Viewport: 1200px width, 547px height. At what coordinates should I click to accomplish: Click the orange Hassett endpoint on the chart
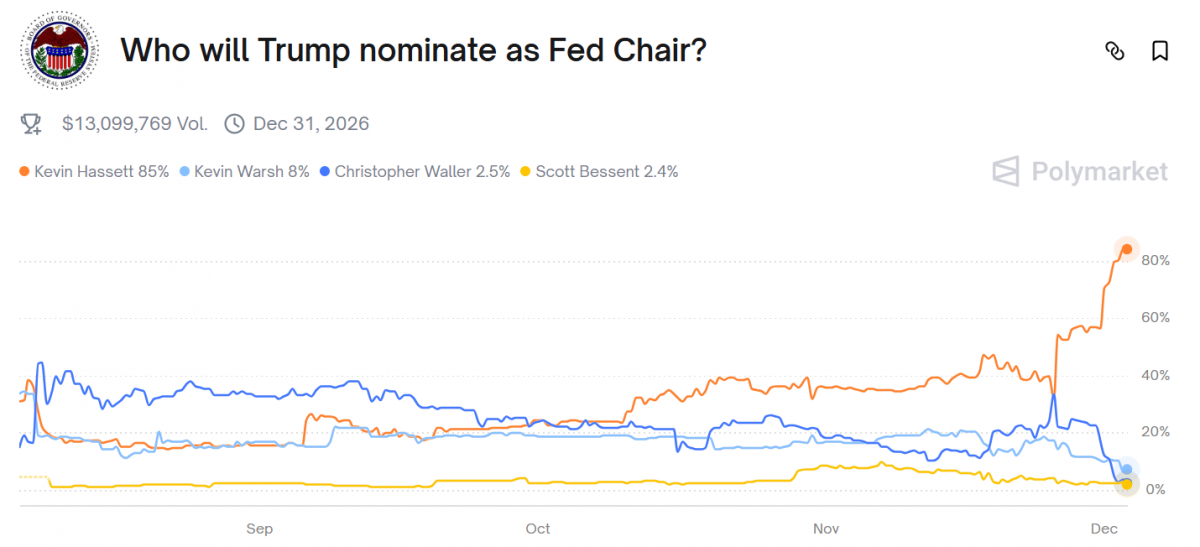coord(1126,249)
